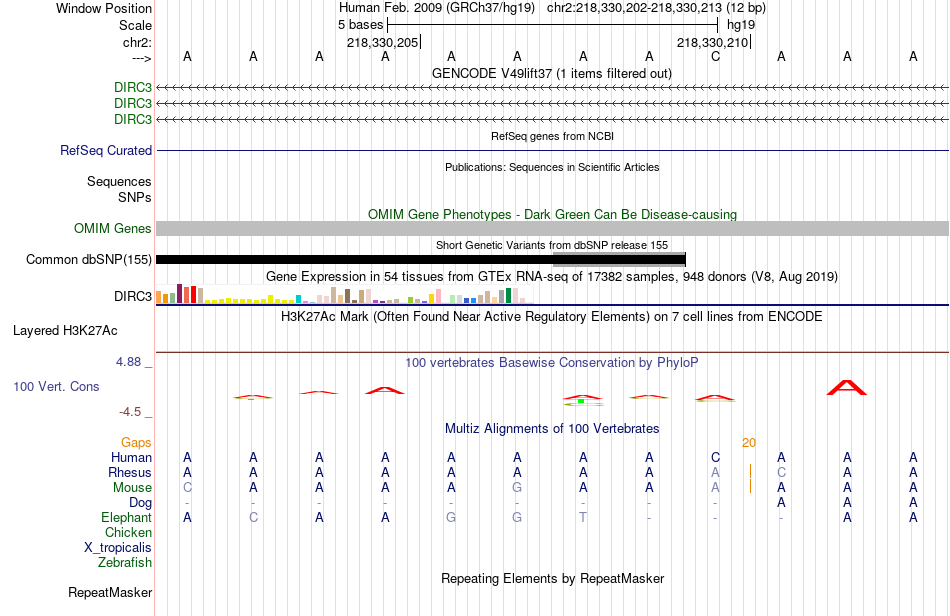Click the large red A PhyloP conservation logo

click(x=847, y=388)
